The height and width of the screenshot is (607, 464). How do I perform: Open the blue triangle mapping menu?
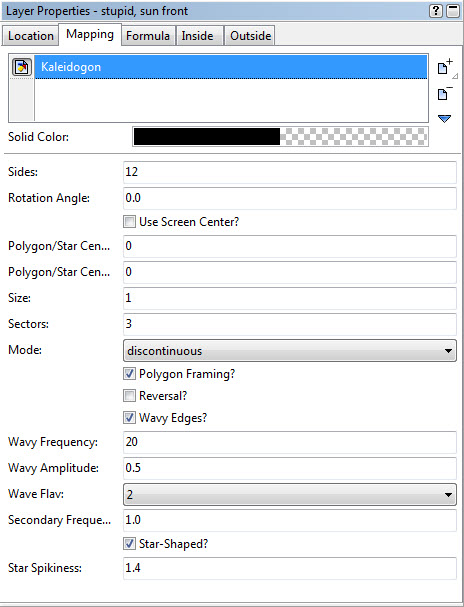click(x=445, y=119)
